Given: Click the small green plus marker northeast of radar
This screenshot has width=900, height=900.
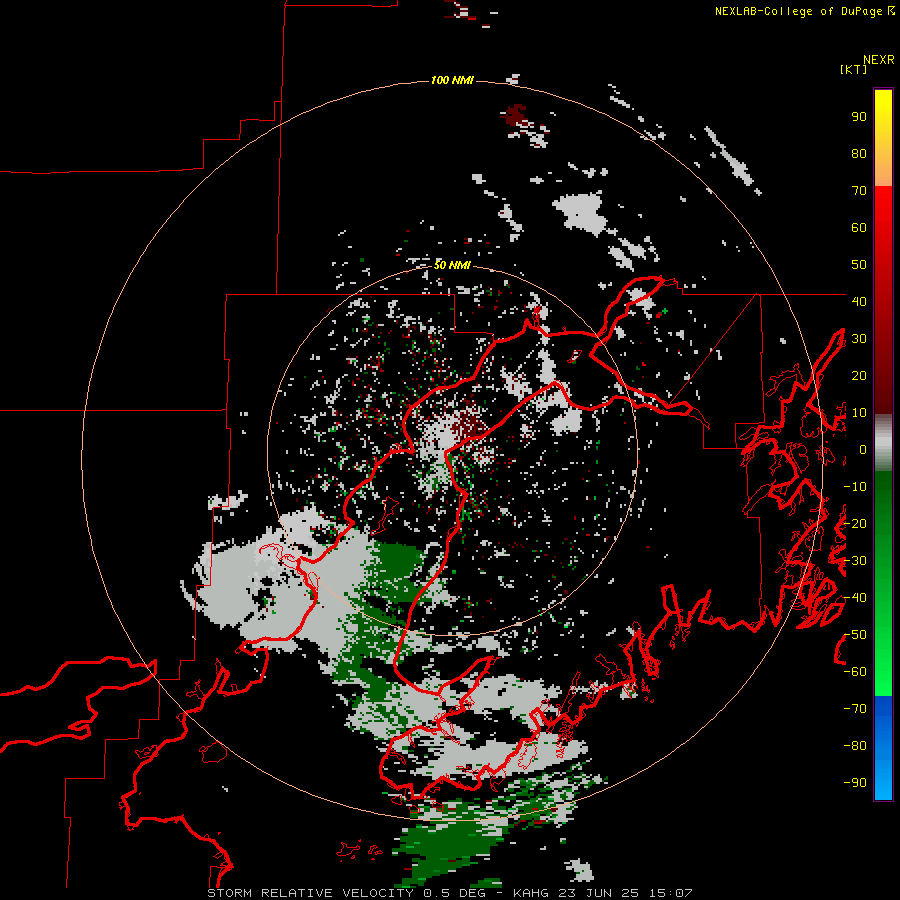Looking at the screenshot, I should coord(665,311).
